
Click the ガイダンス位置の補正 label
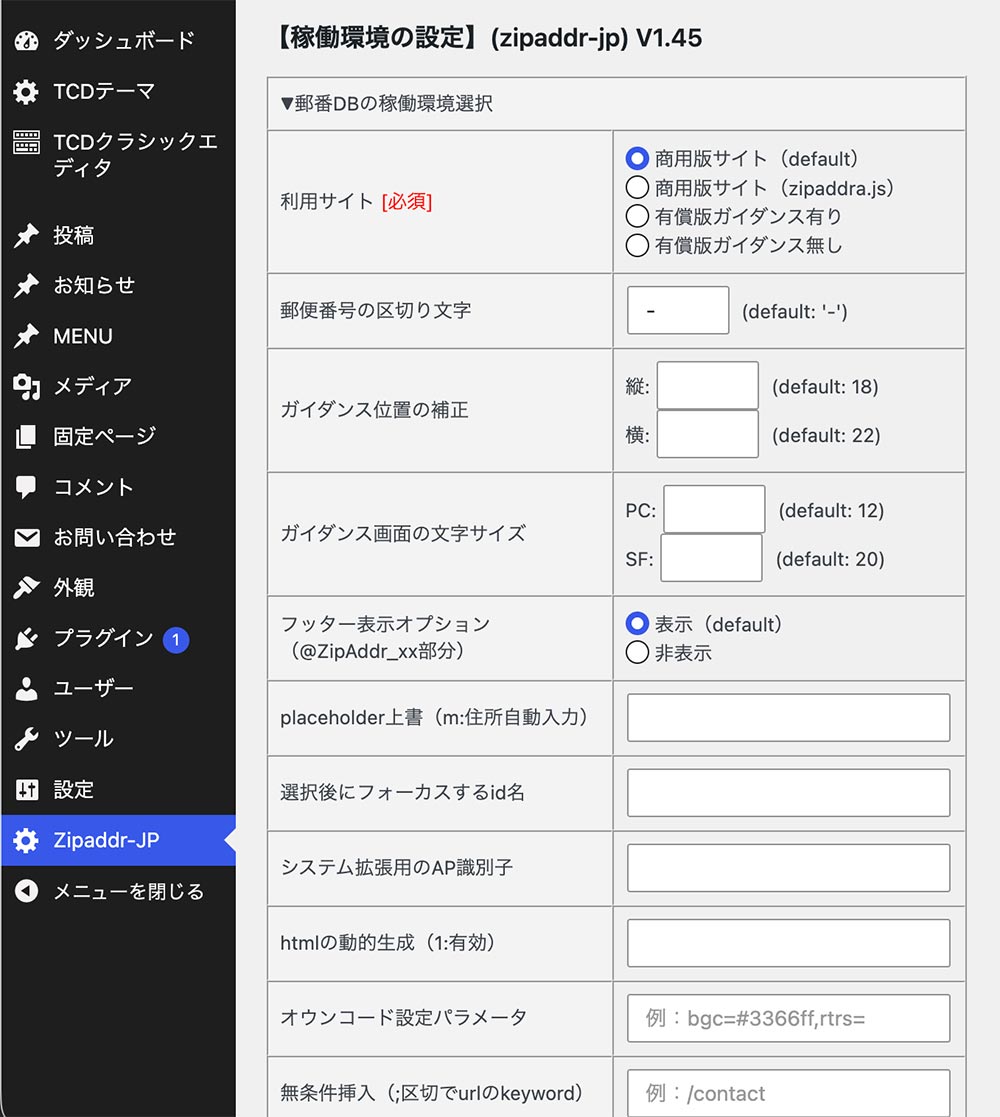click(375, 410)
